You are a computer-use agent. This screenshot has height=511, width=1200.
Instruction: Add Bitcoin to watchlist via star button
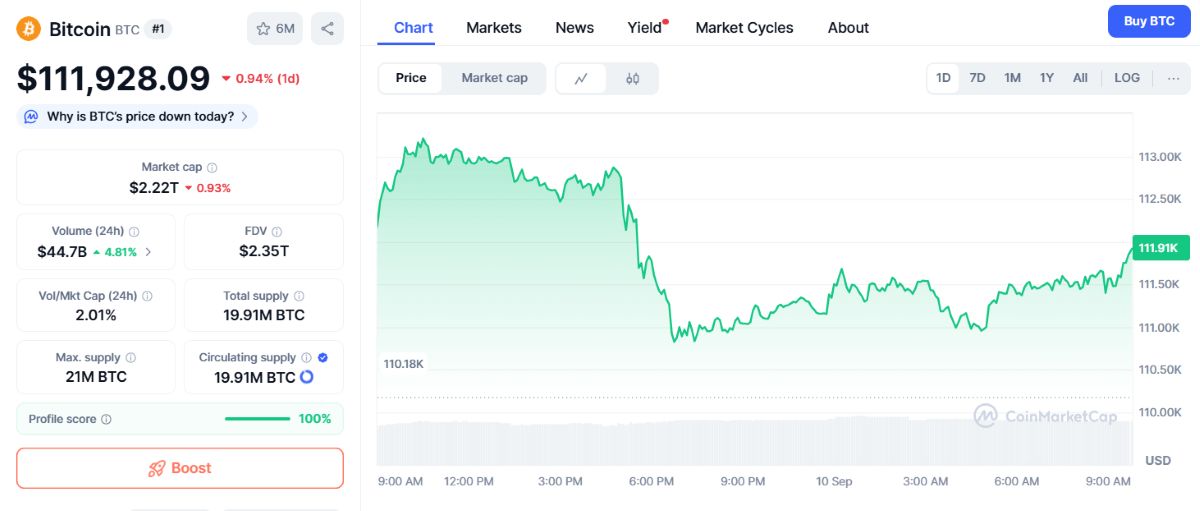[x=275, y=29]
